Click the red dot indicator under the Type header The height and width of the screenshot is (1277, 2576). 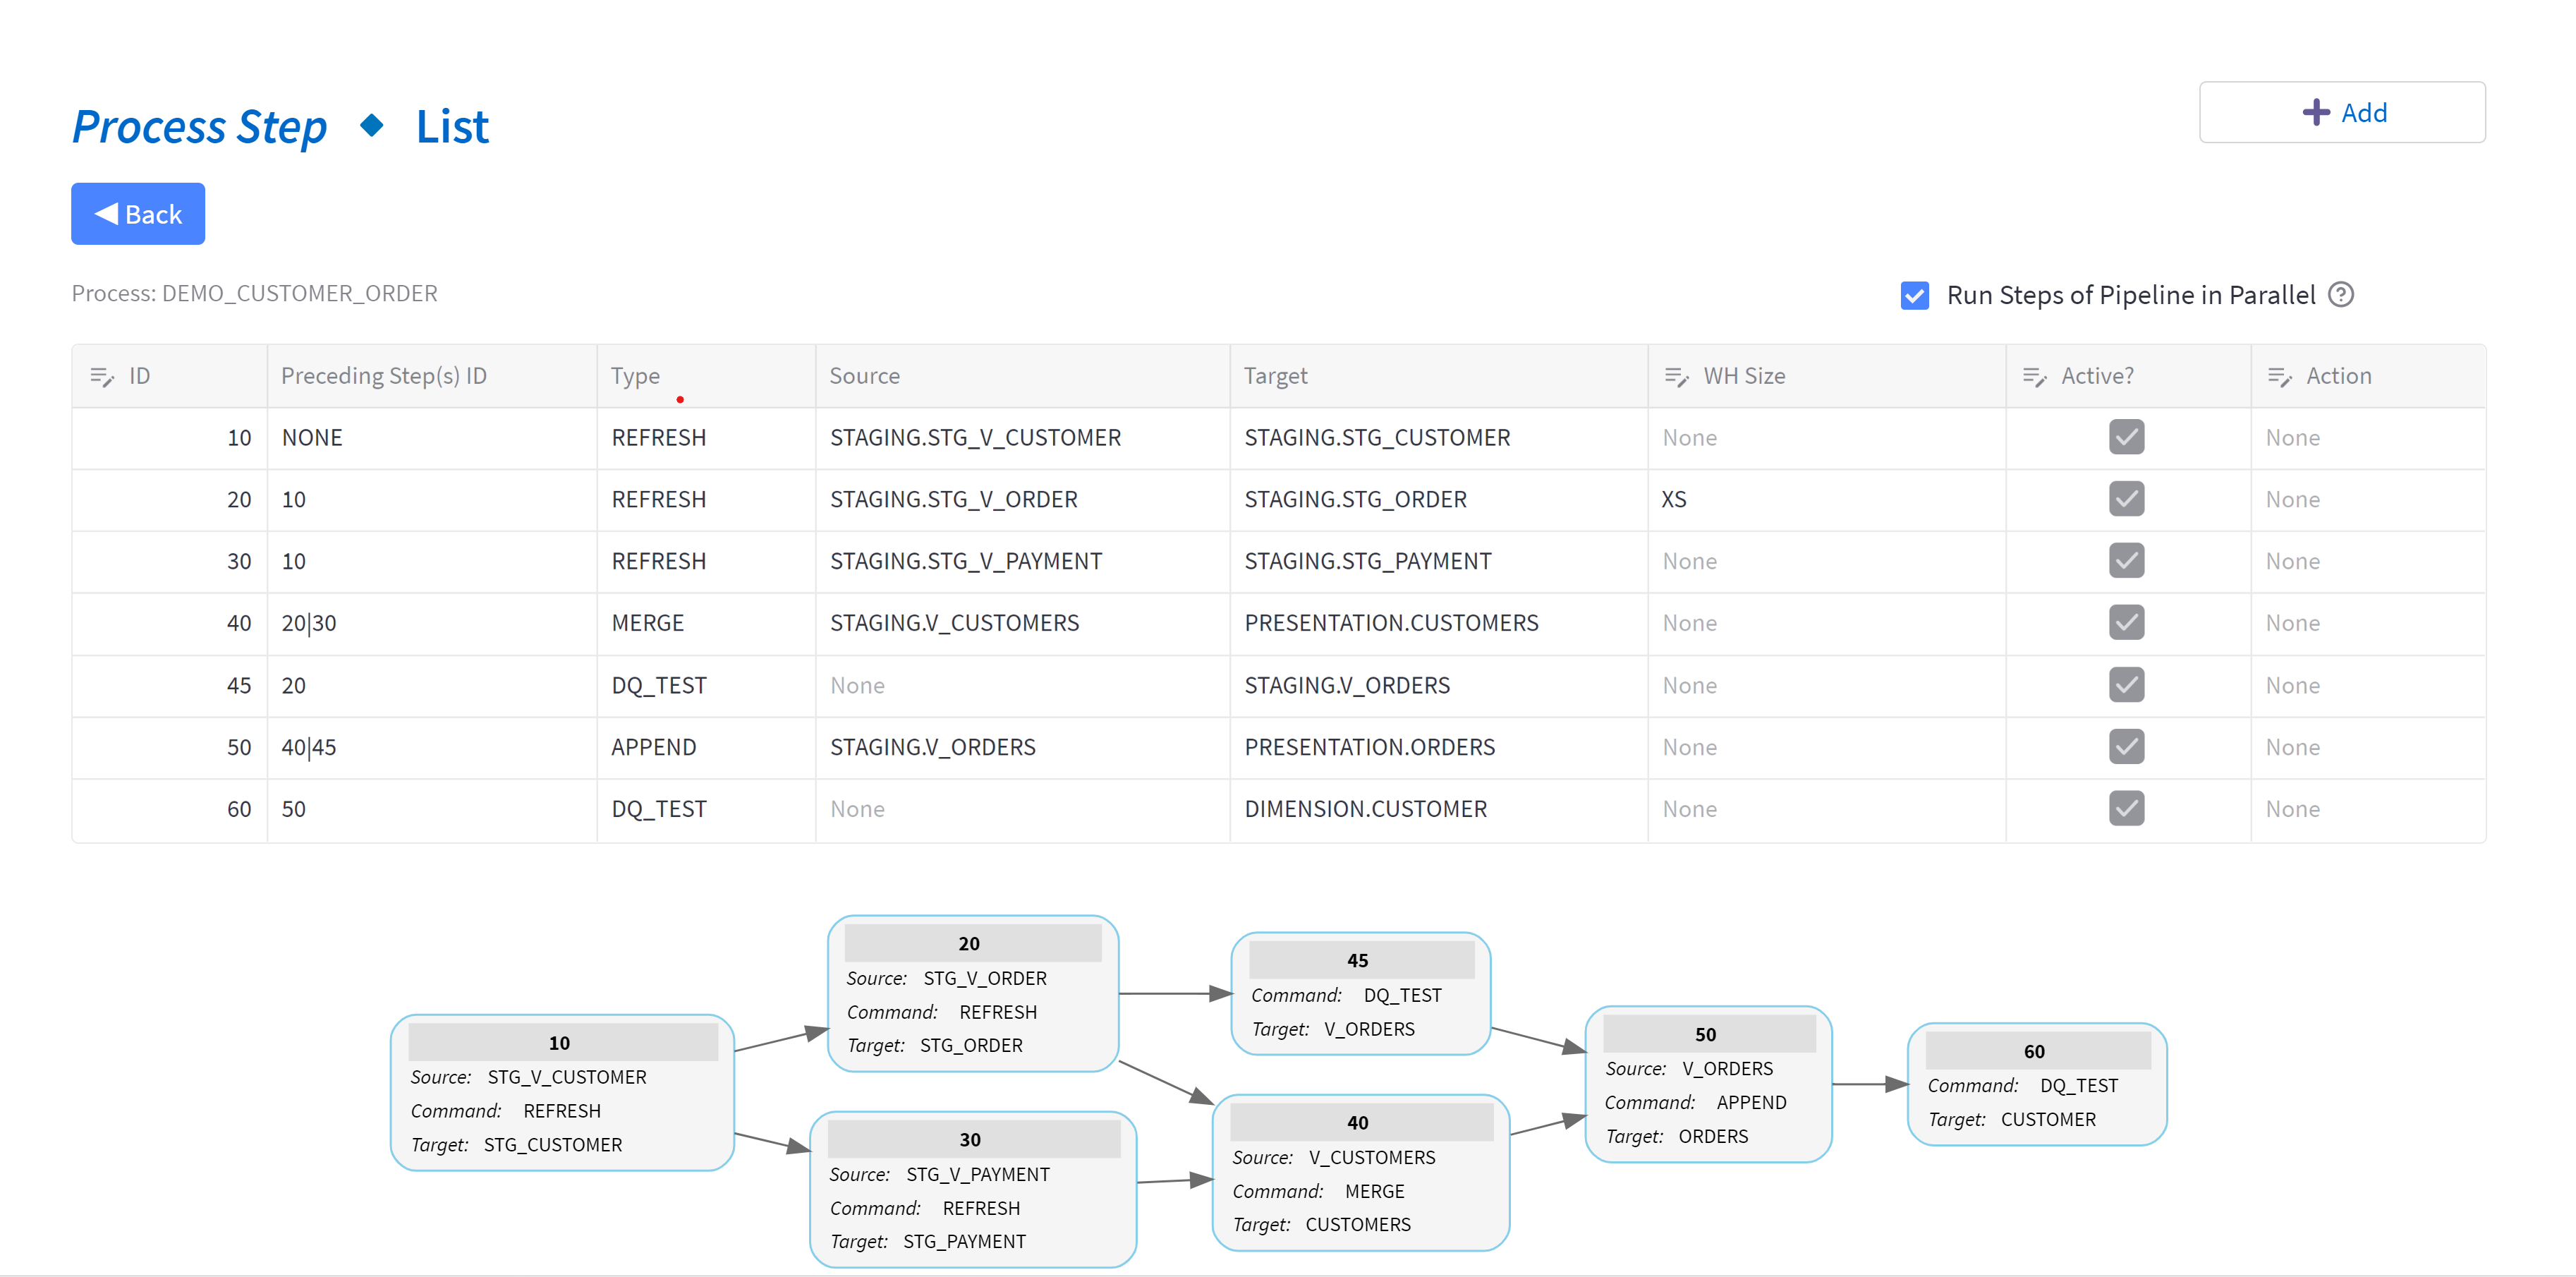pyautogui.click(x=681, y=399)
